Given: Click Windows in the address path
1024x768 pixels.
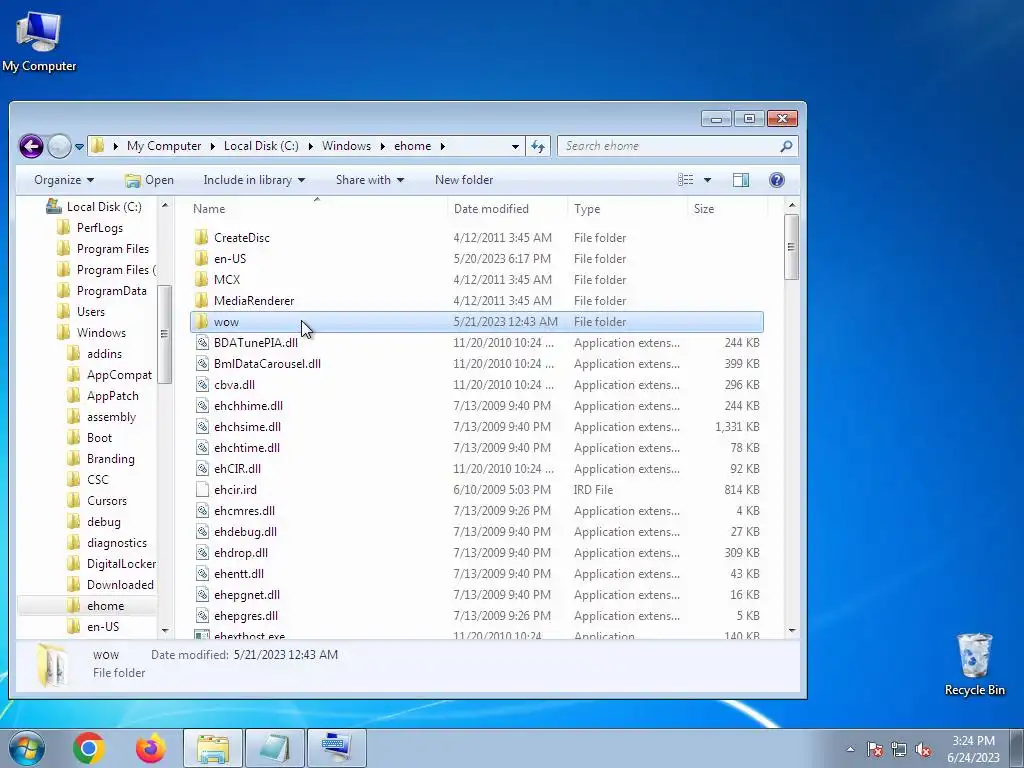Looking at the screenshot, I should click(x=346, y=146).
